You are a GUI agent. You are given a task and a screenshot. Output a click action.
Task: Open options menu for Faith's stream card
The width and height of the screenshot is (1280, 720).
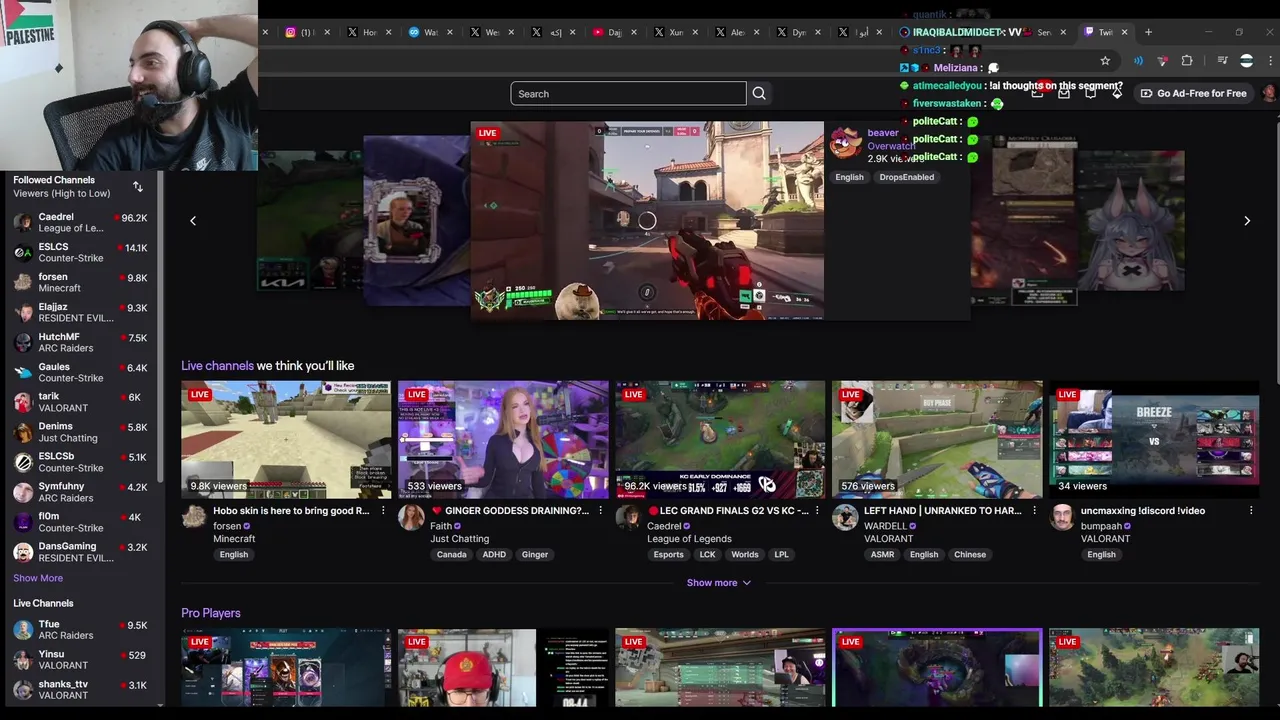[x=600, y=511]
